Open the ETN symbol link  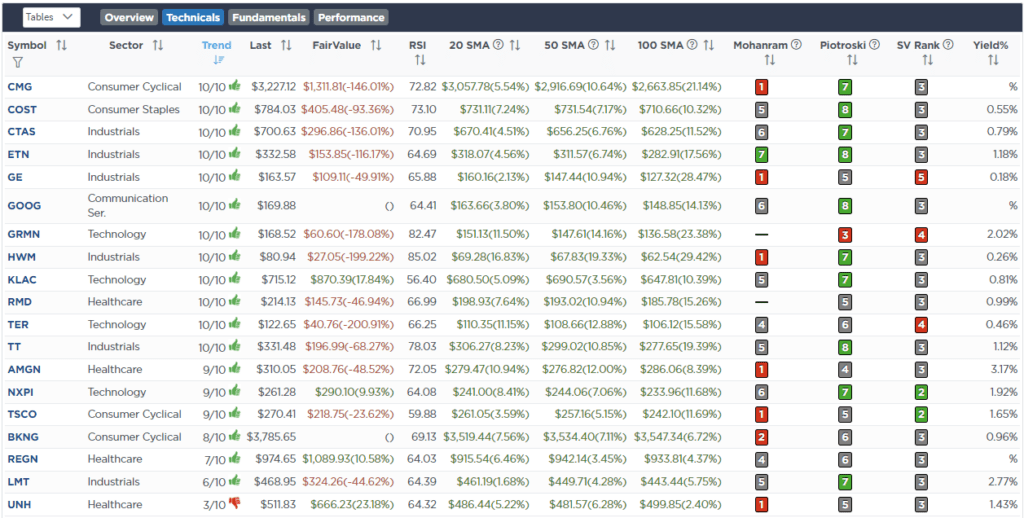pyautogui.click(x=18, y=155)
